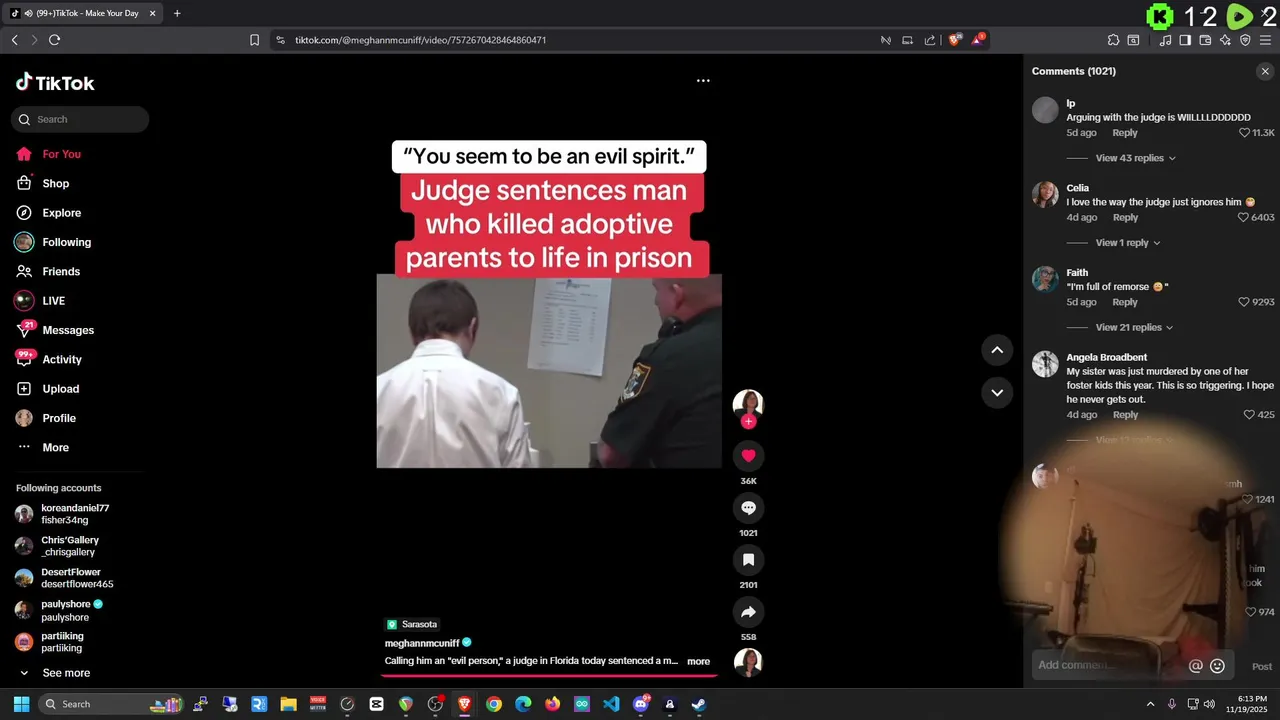The height and width of the screenshot is (720, 1280).
Task: Click the TikTok search field
Action: click(x=80, y=119)
